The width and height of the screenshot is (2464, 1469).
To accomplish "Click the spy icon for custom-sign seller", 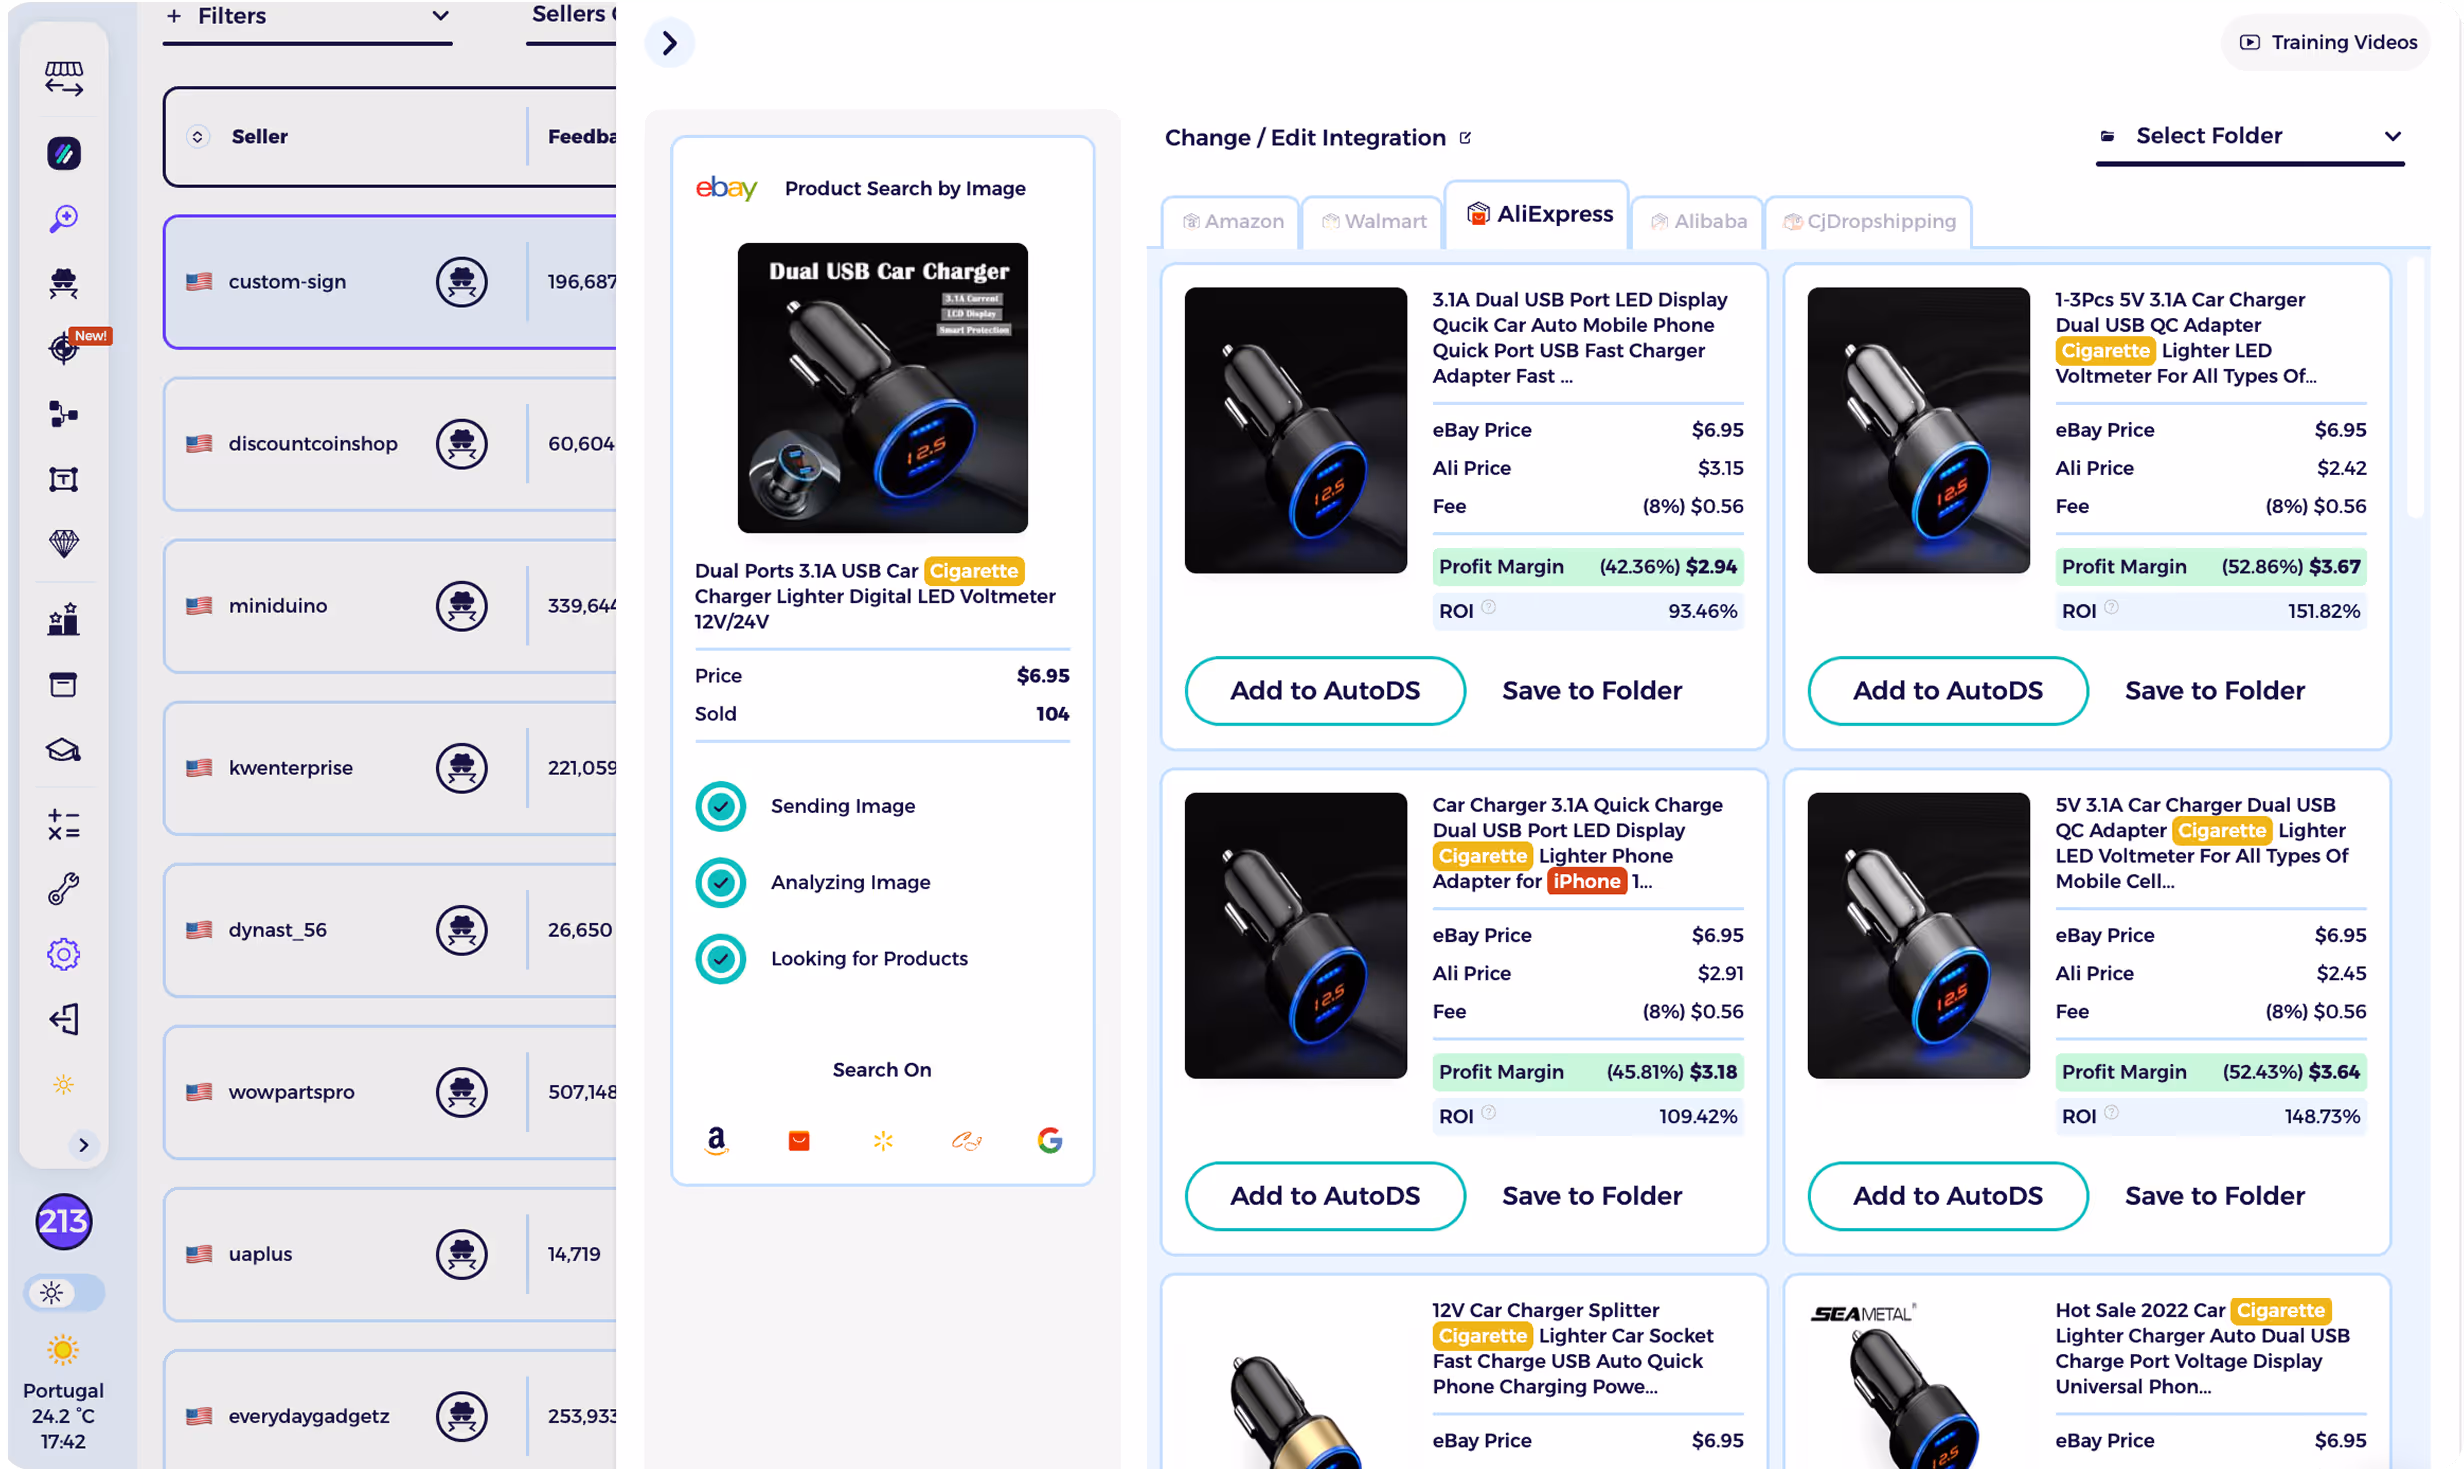I will [461, 281].
